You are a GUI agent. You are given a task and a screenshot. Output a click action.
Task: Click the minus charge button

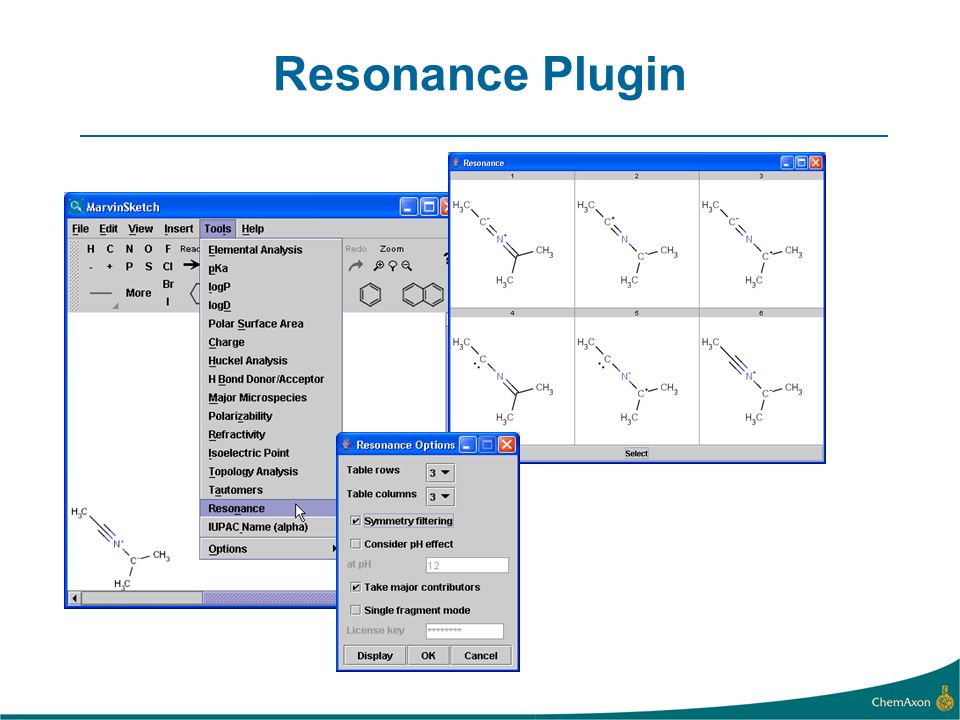[91, 267]
